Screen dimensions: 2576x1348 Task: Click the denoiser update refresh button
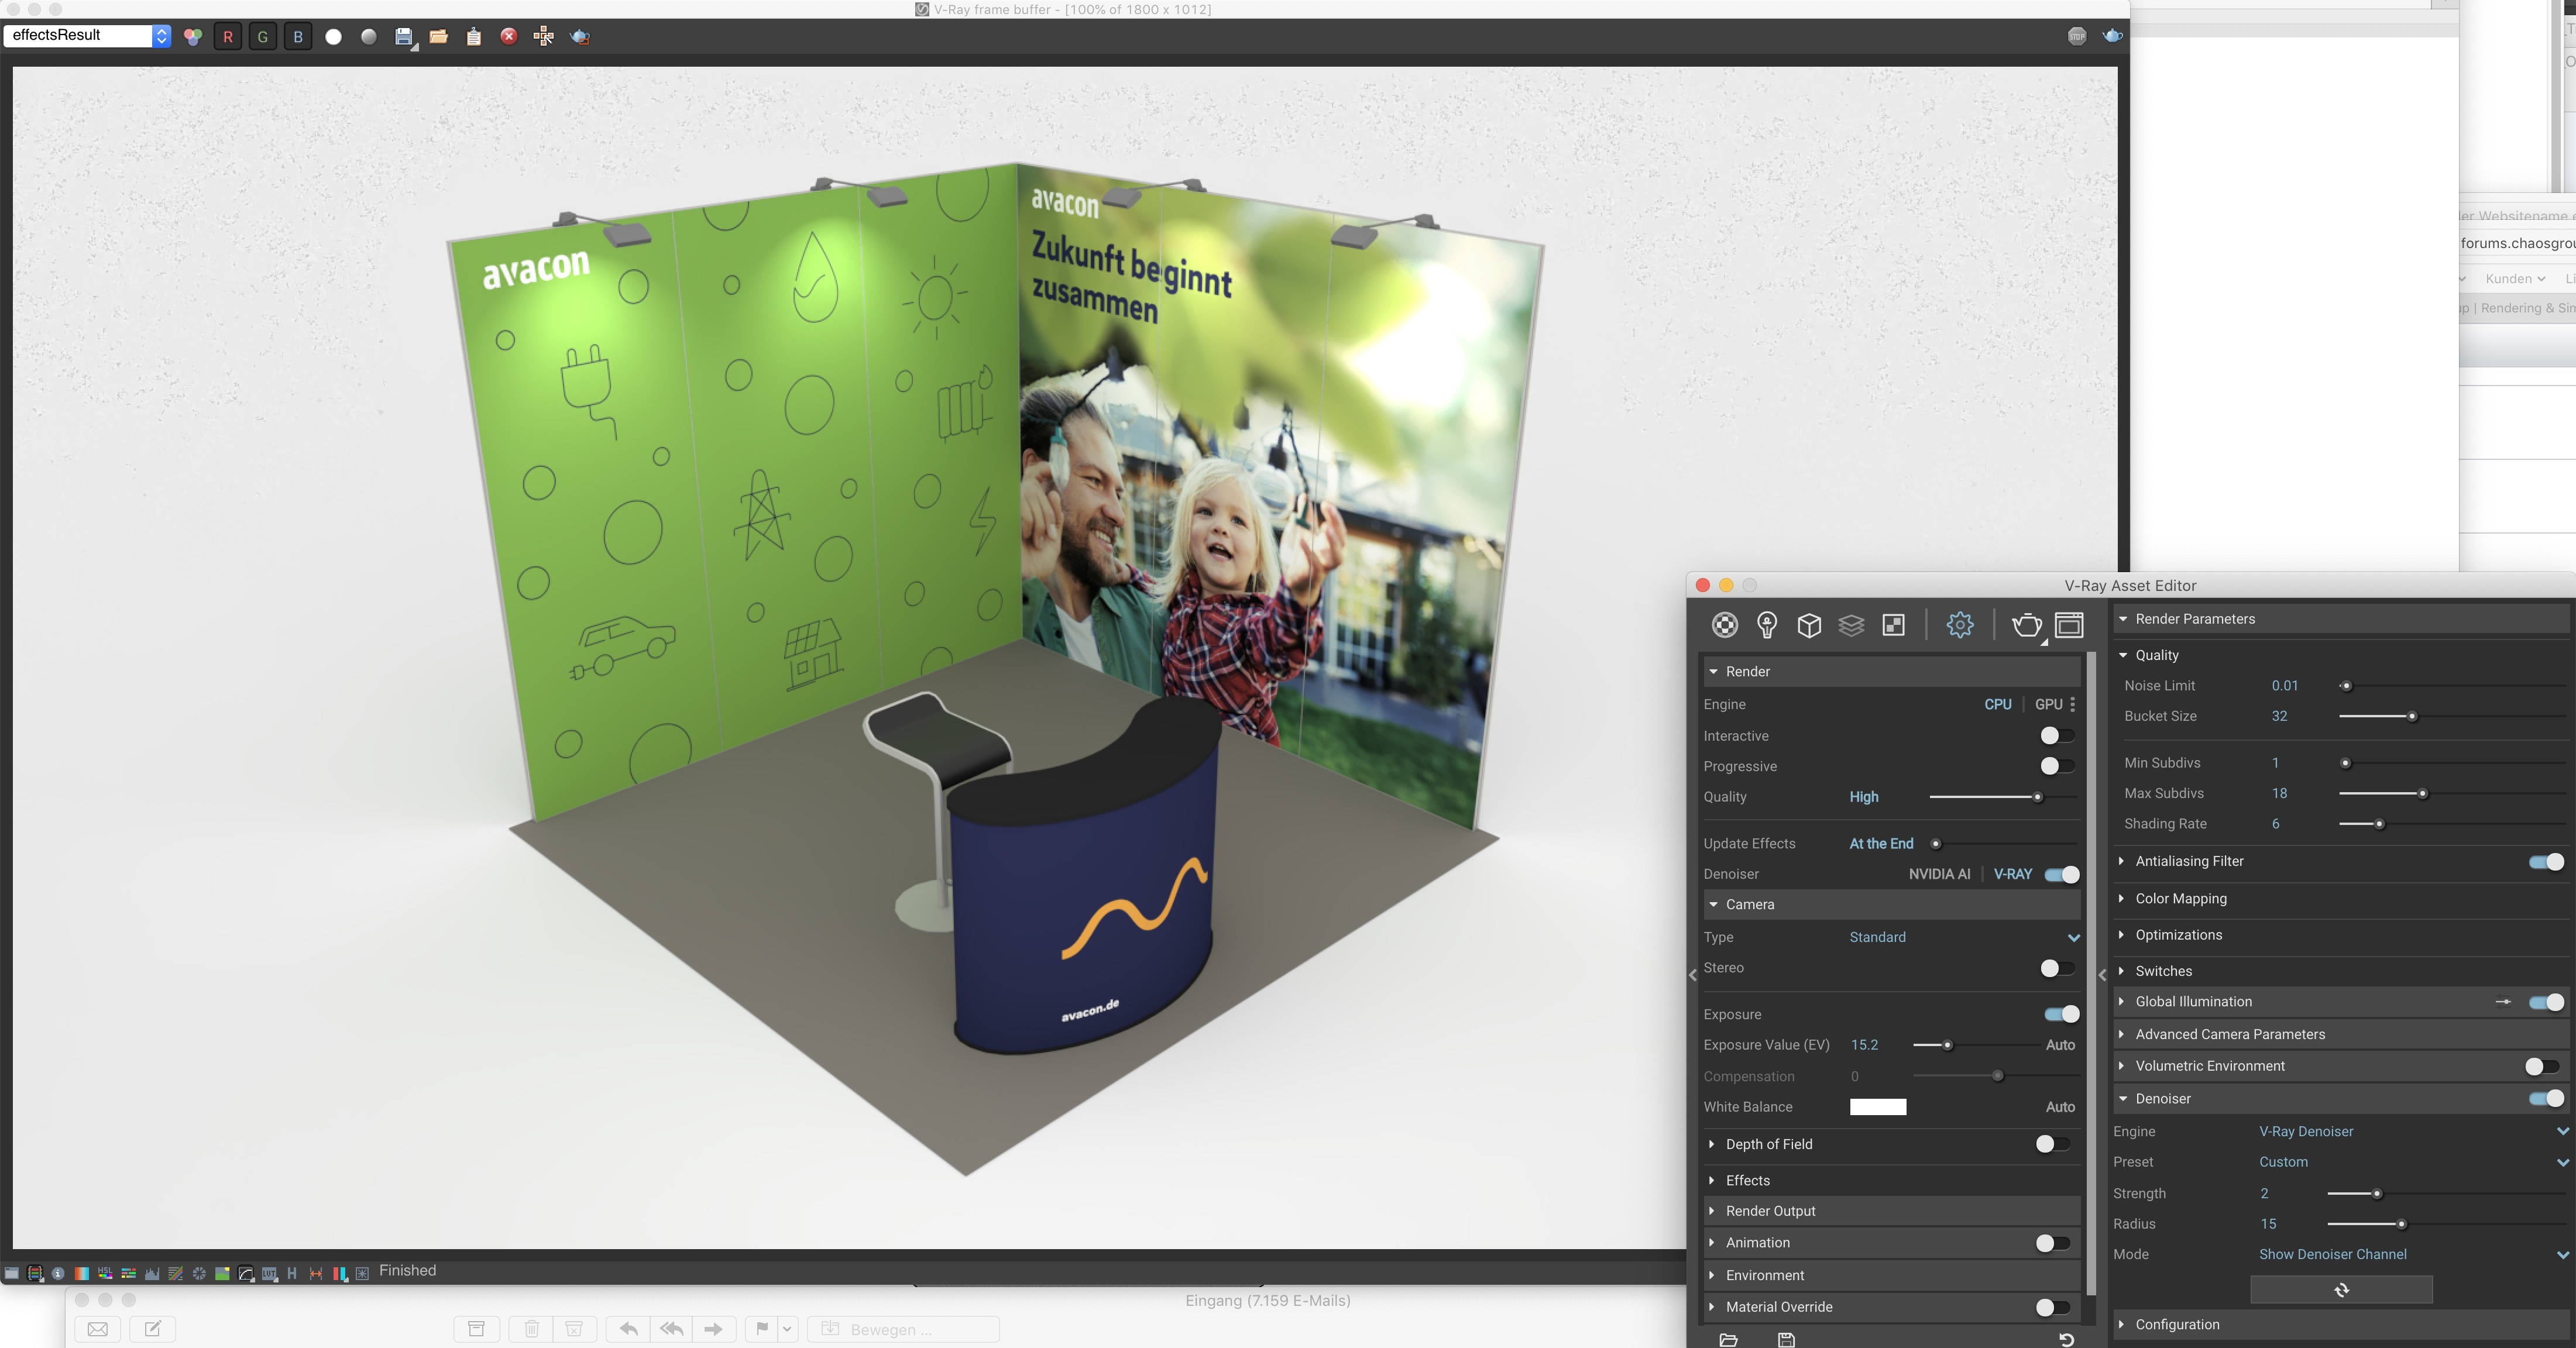point(2341,1290)
